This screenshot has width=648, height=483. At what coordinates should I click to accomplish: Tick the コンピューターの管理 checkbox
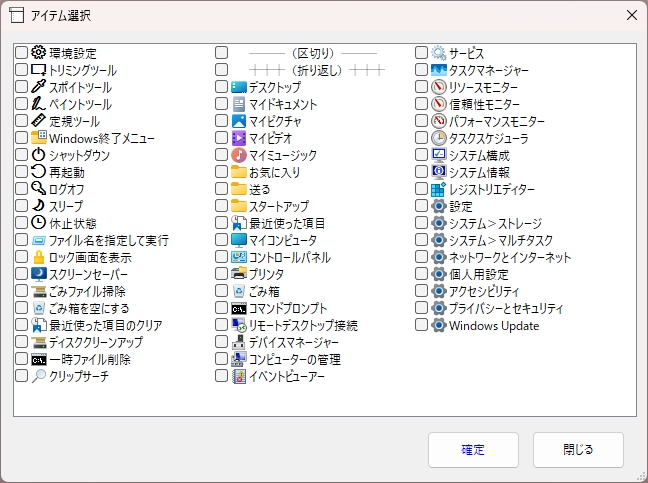coord(222,359)
